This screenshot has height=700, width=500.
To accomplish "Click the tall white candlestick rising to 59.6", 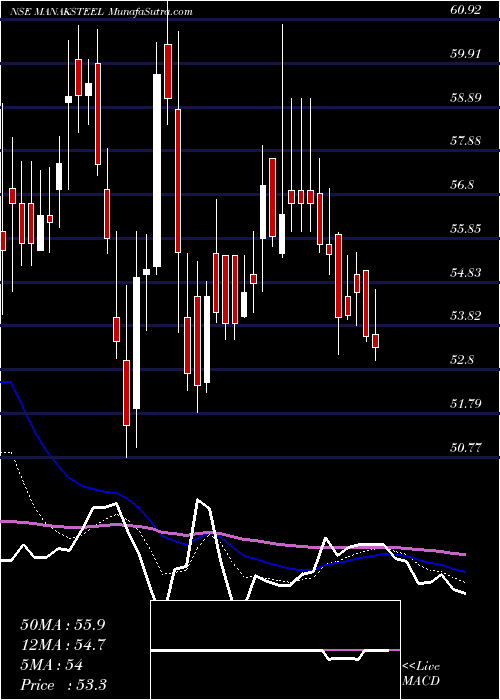I will pos(157,170).
